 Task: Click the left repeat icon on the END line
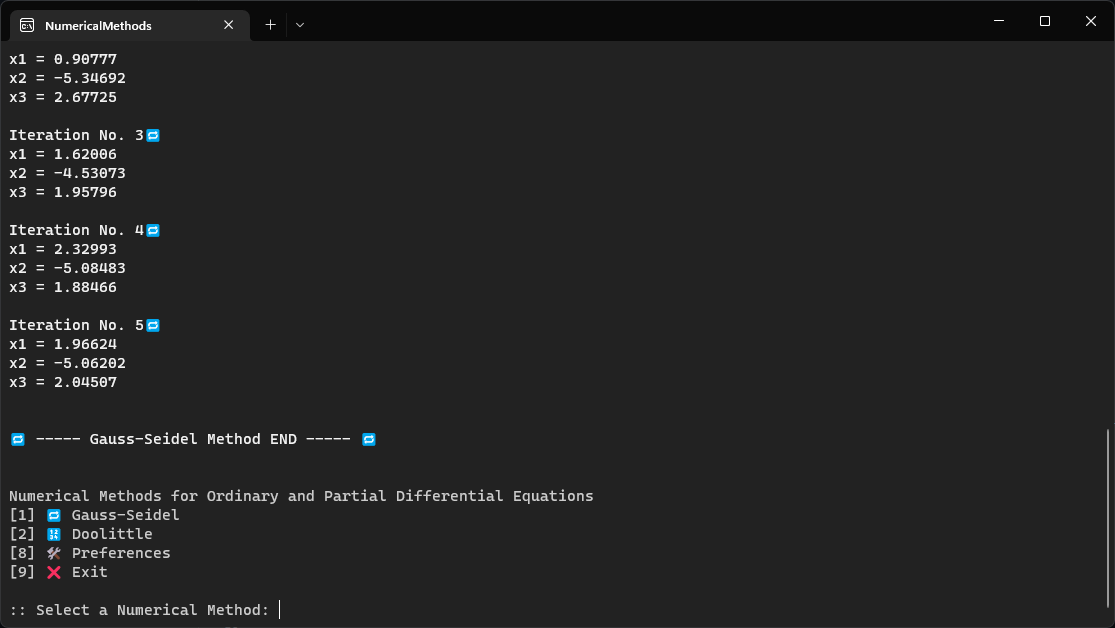pyautogui.click(x=18, y=438)
